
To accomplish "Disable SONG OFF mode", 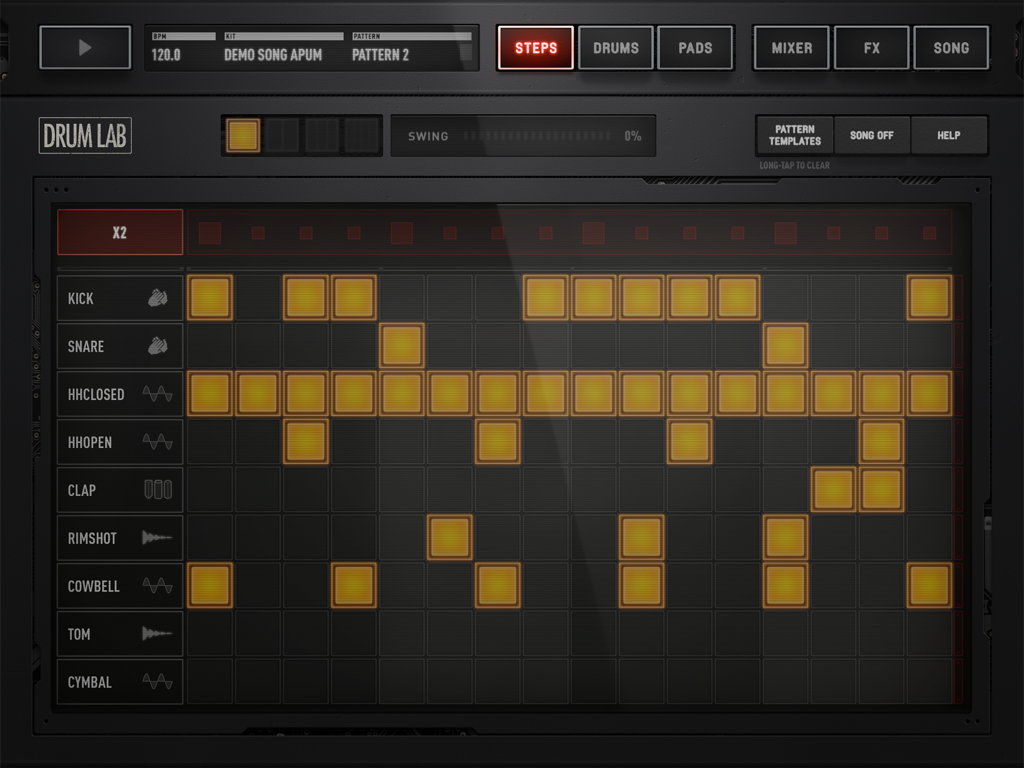I will click(x=871, y=134).
